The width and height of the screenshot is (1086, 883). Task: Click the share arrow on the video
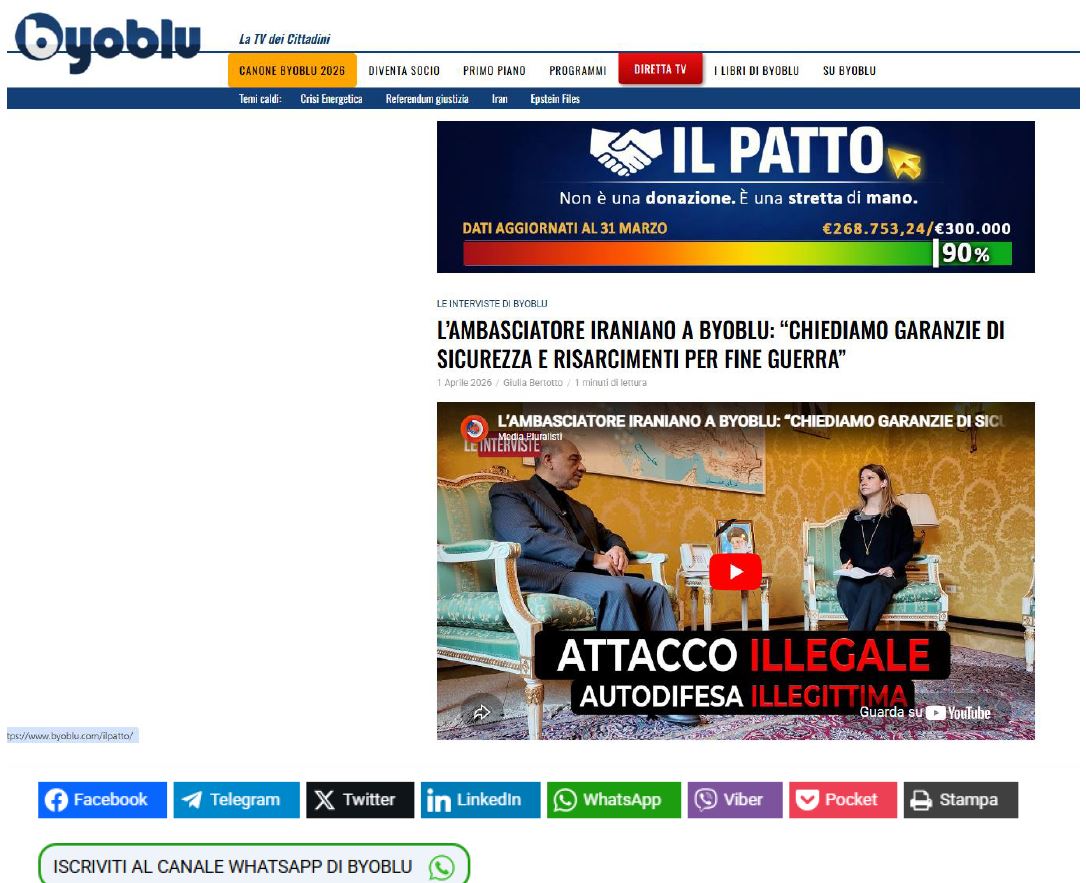(482, 712)
